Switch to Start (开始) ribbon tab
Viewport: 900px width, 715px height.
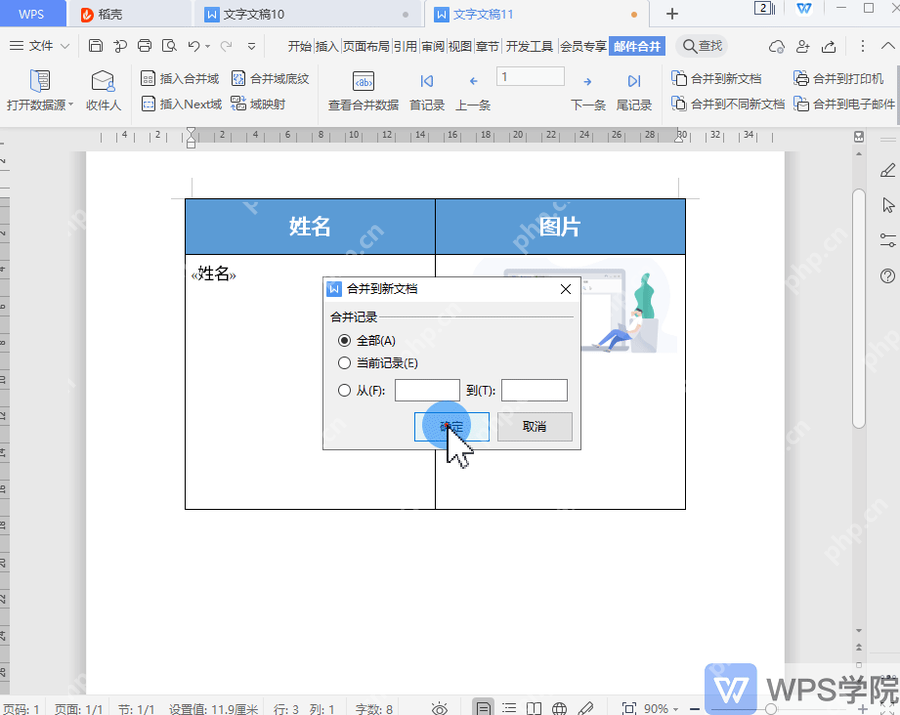point(300,46)
